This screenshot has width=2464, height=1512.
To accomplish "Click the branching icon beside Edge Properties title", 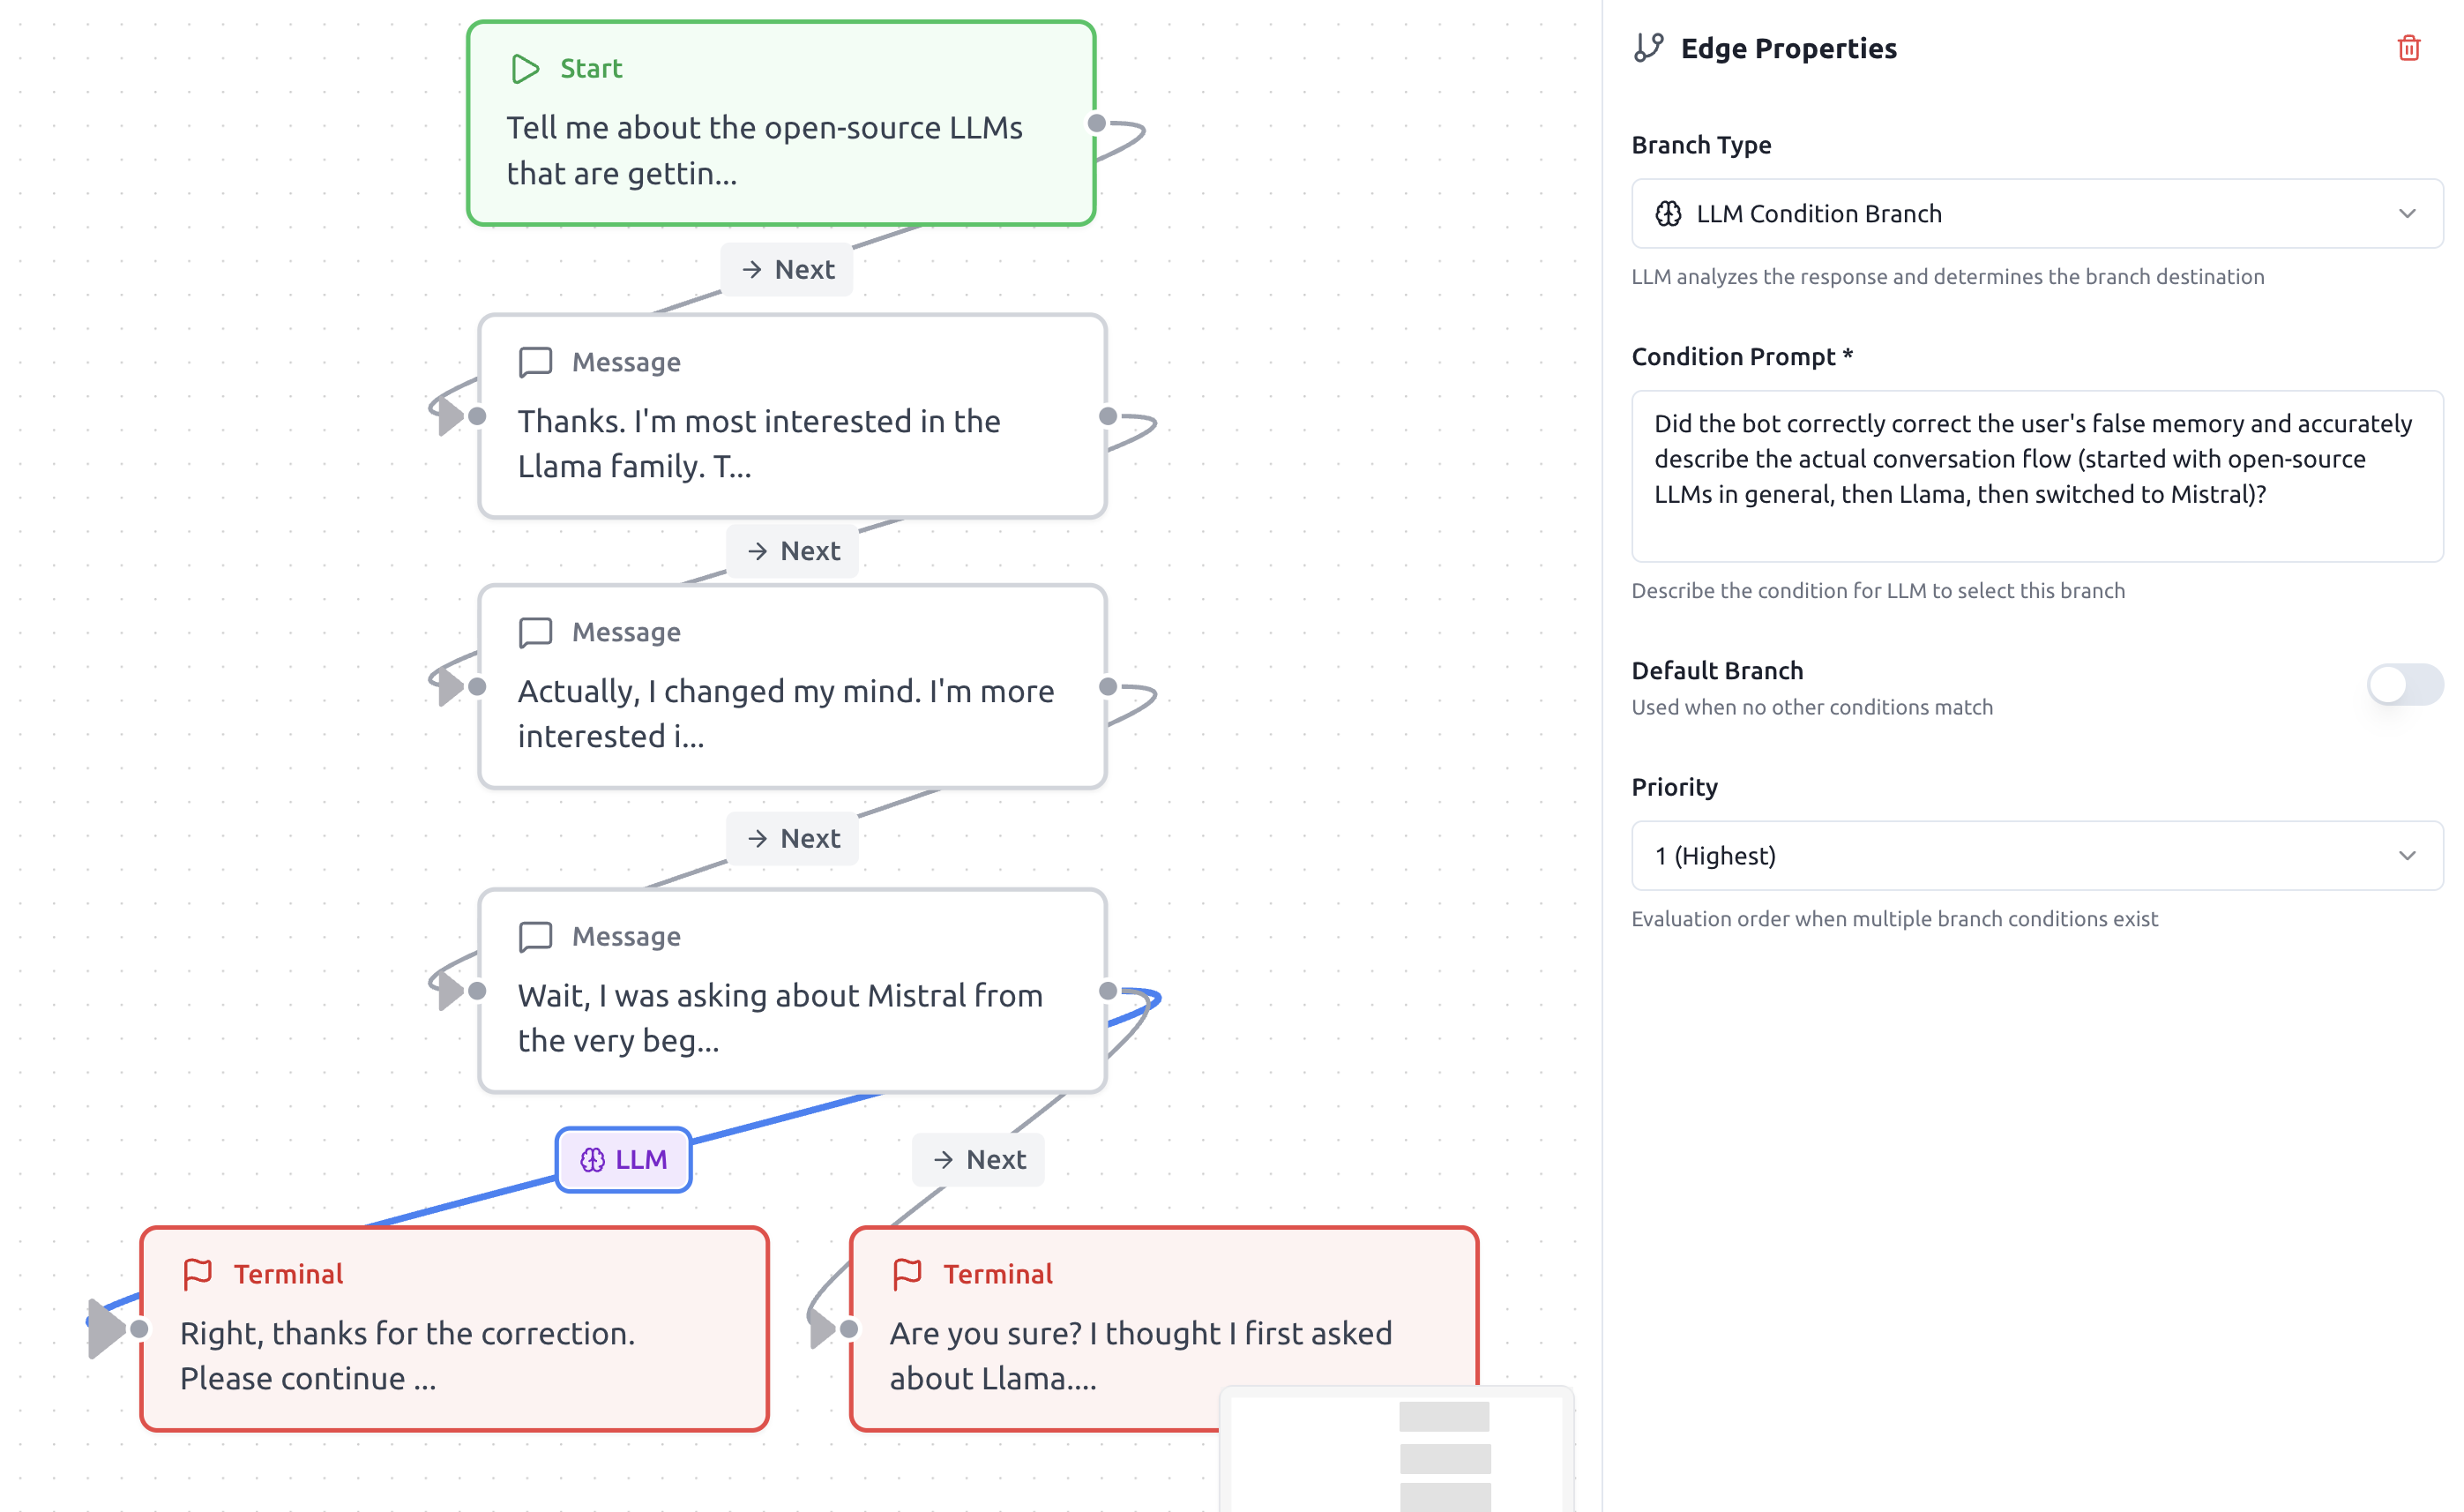I will pos(1650,45).
